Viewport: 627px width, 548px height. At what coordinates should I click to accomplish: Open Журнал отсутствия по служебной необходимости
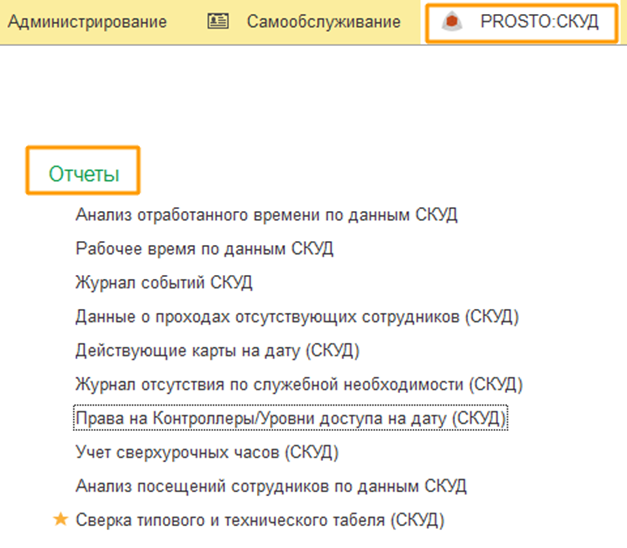299,384
